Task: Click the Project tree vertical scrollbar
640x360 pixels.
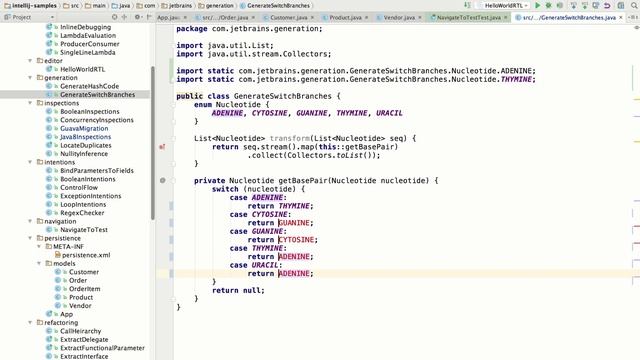Action: click(153, 143)
